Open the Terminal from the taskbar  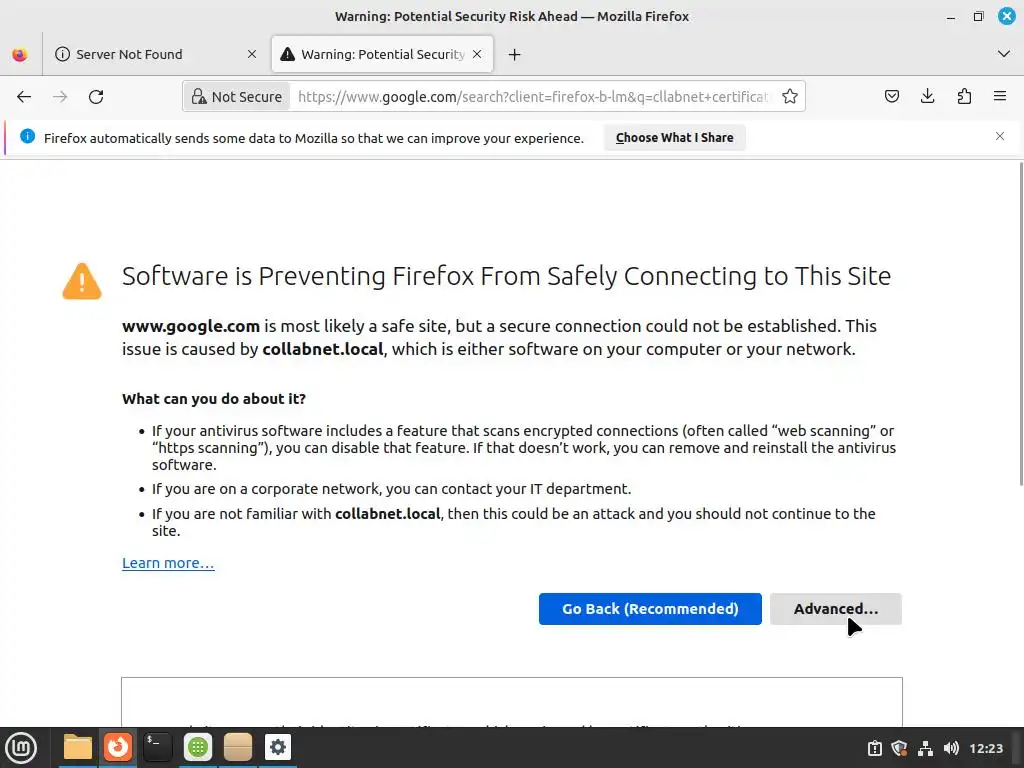pos(157,747)
